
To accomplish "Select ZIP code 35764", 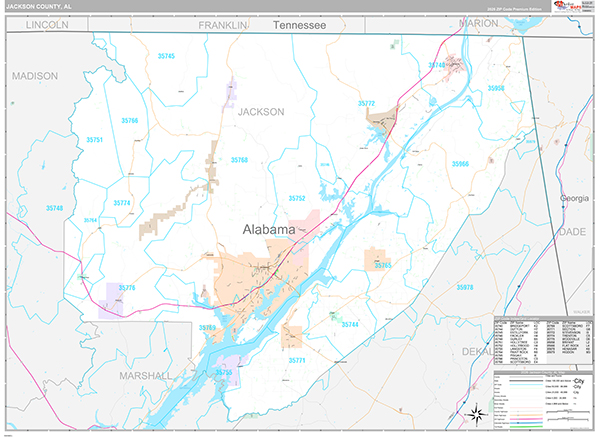I will (90, 220).
